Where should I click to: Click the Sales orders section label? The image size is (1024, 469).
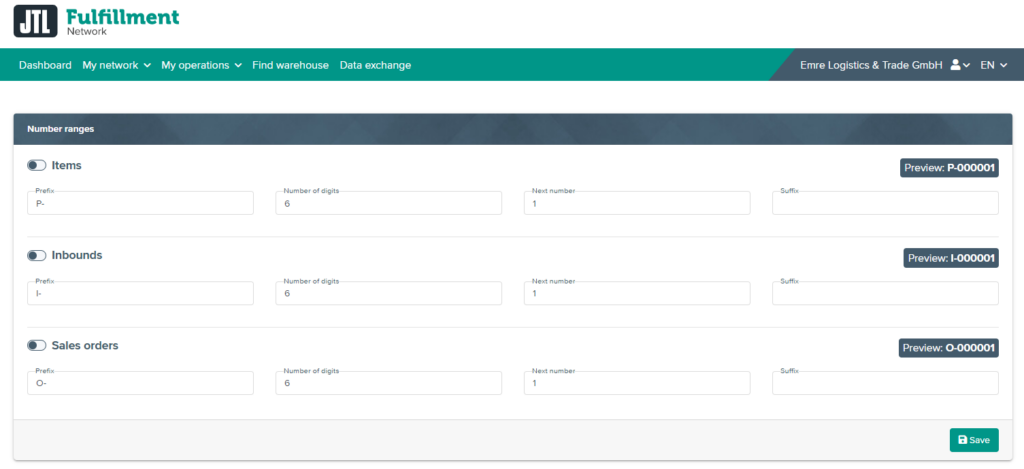point(85,346)
